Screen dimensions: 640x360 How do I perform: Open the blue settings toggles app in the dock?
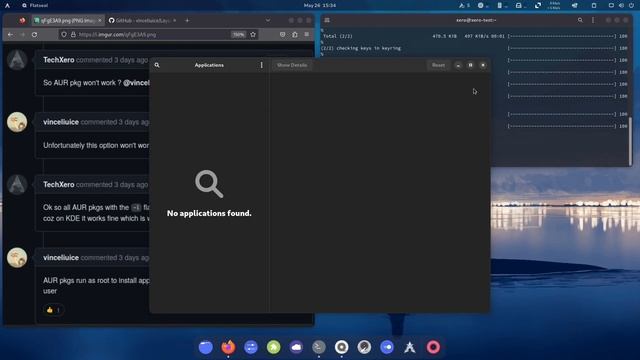[251, 347]
